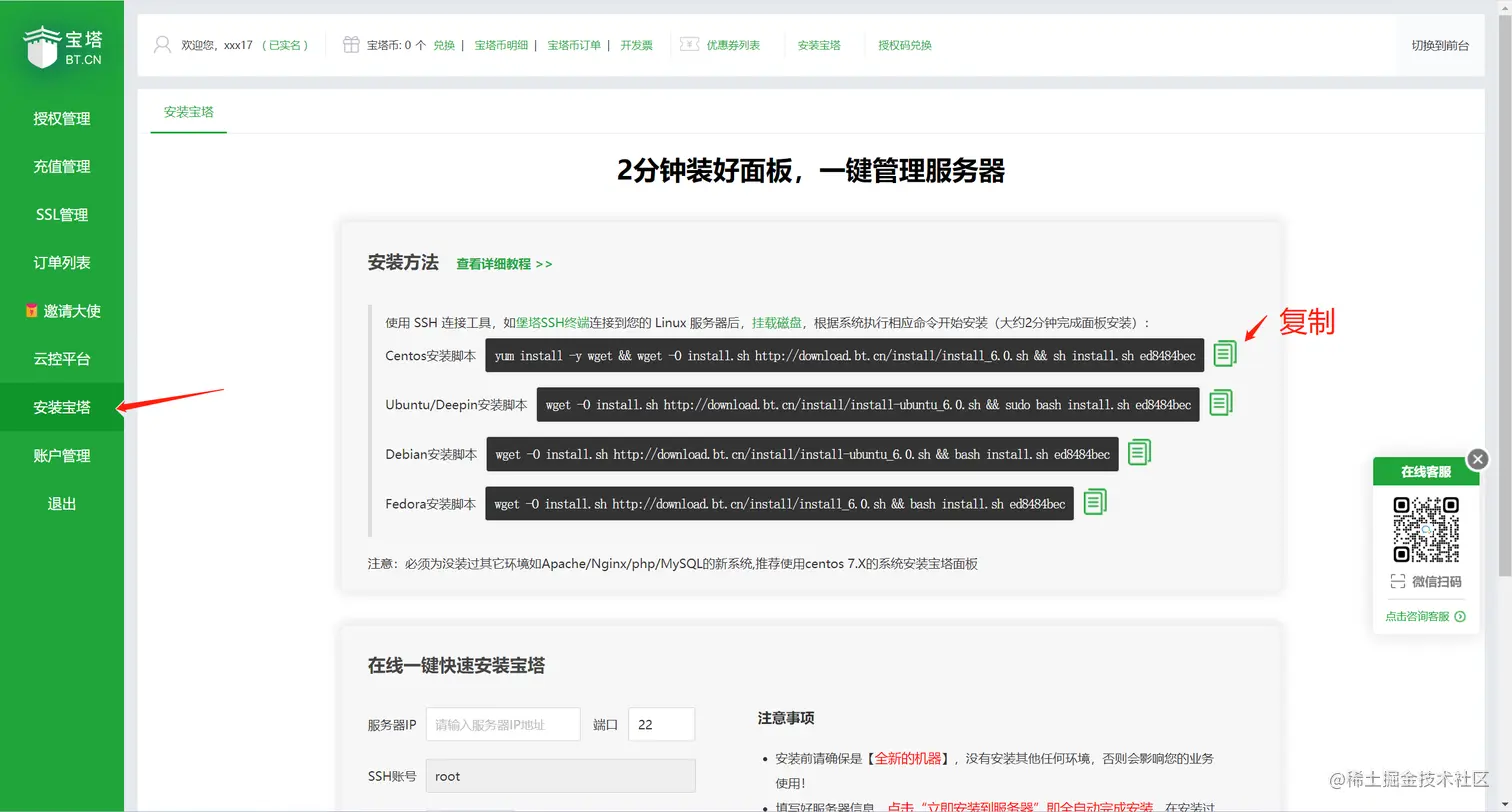Copy the Fedora install script
The width and height of the screenshot is (1512, 812).
pyautogui.click(x=1095, y=501)
